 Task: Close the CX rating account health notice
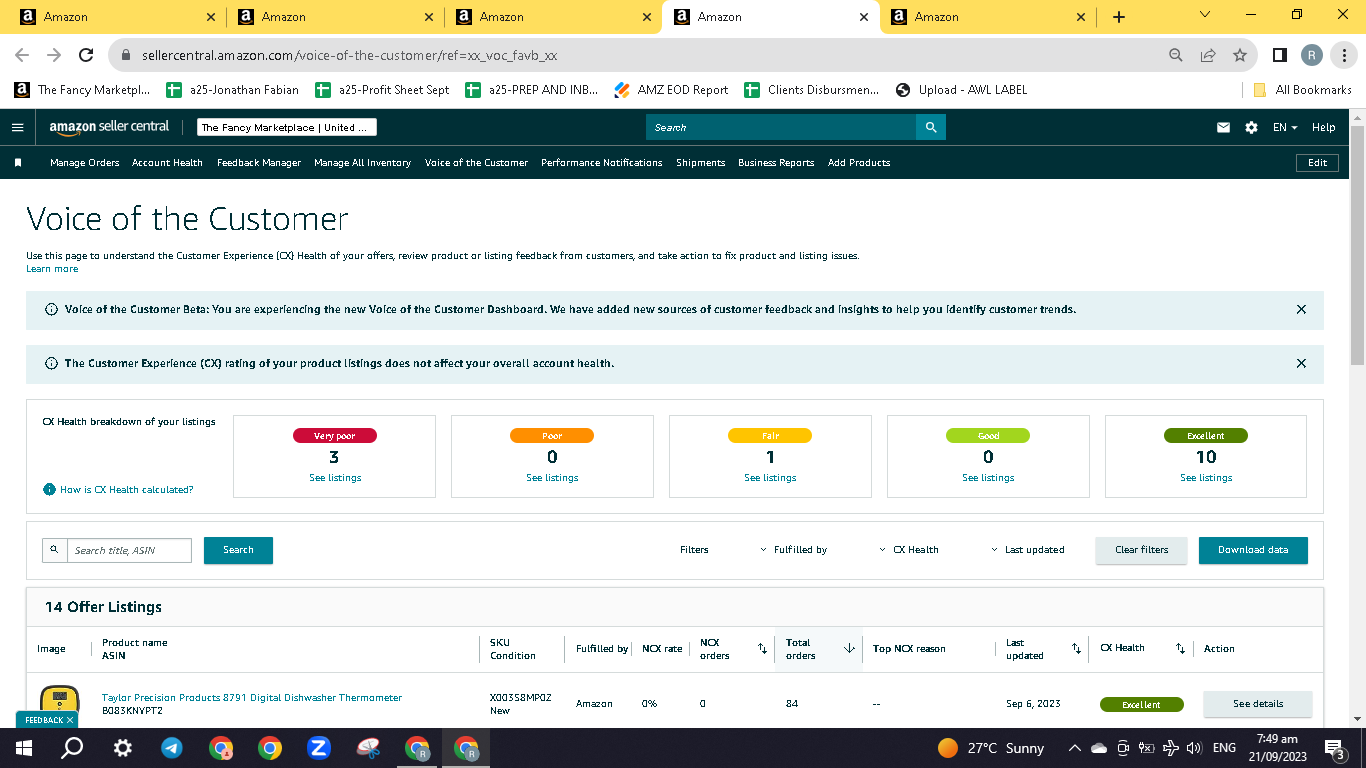coord(1301,364)
